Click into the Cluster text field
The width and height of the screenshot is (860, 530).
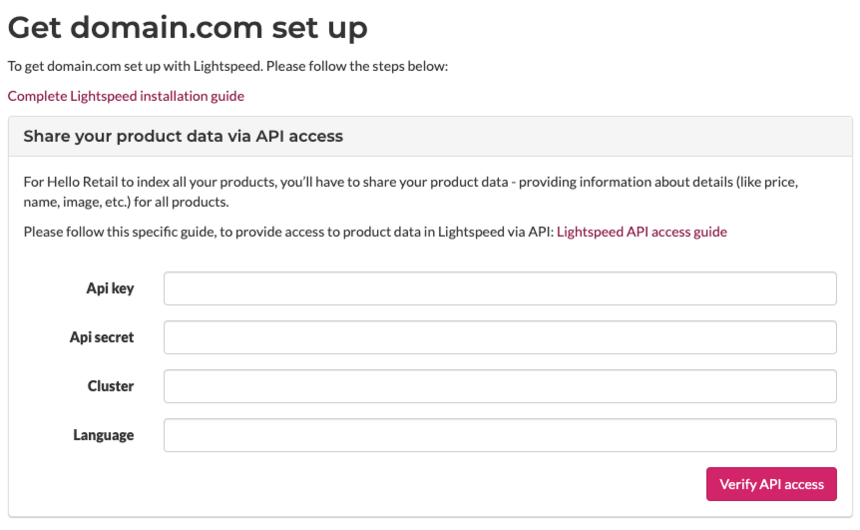pyautogui.click(x=500, y=386)
